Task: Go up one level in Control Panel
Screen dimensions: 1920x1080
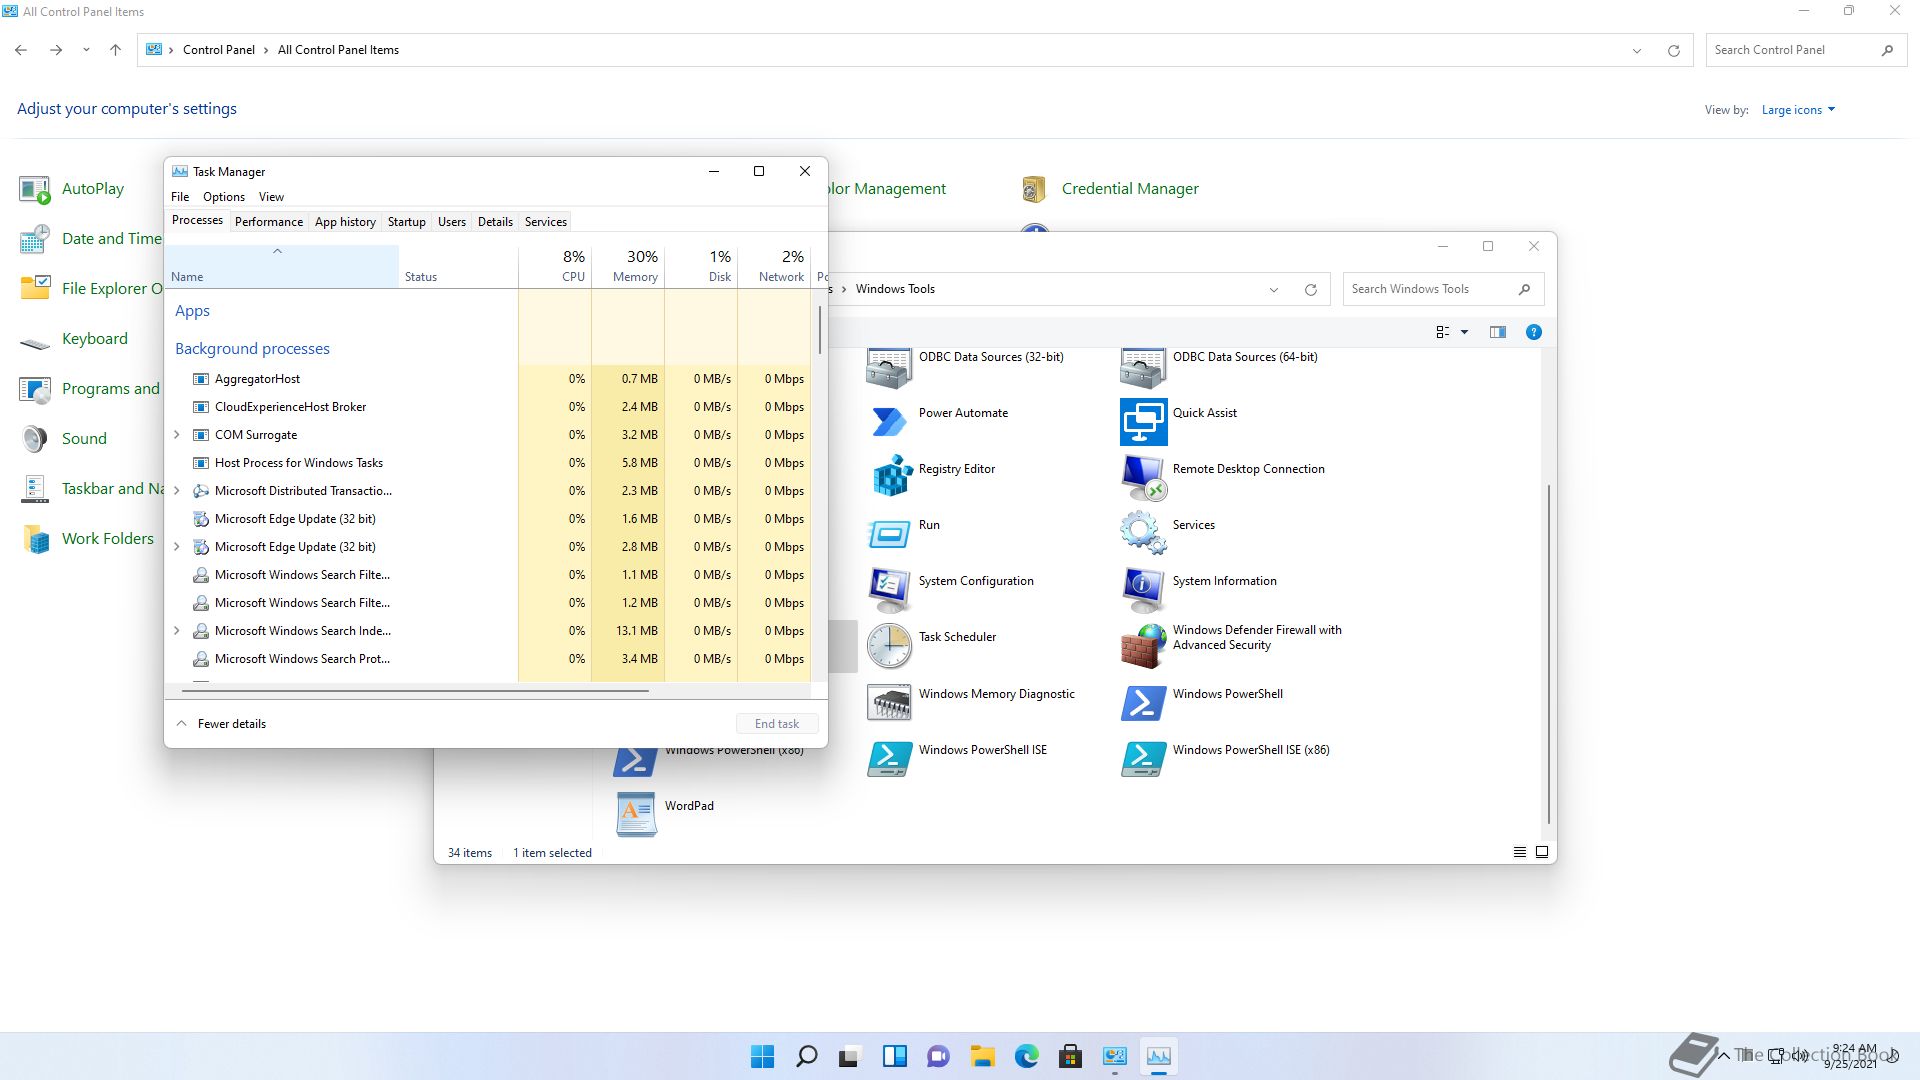Action: 115,50
